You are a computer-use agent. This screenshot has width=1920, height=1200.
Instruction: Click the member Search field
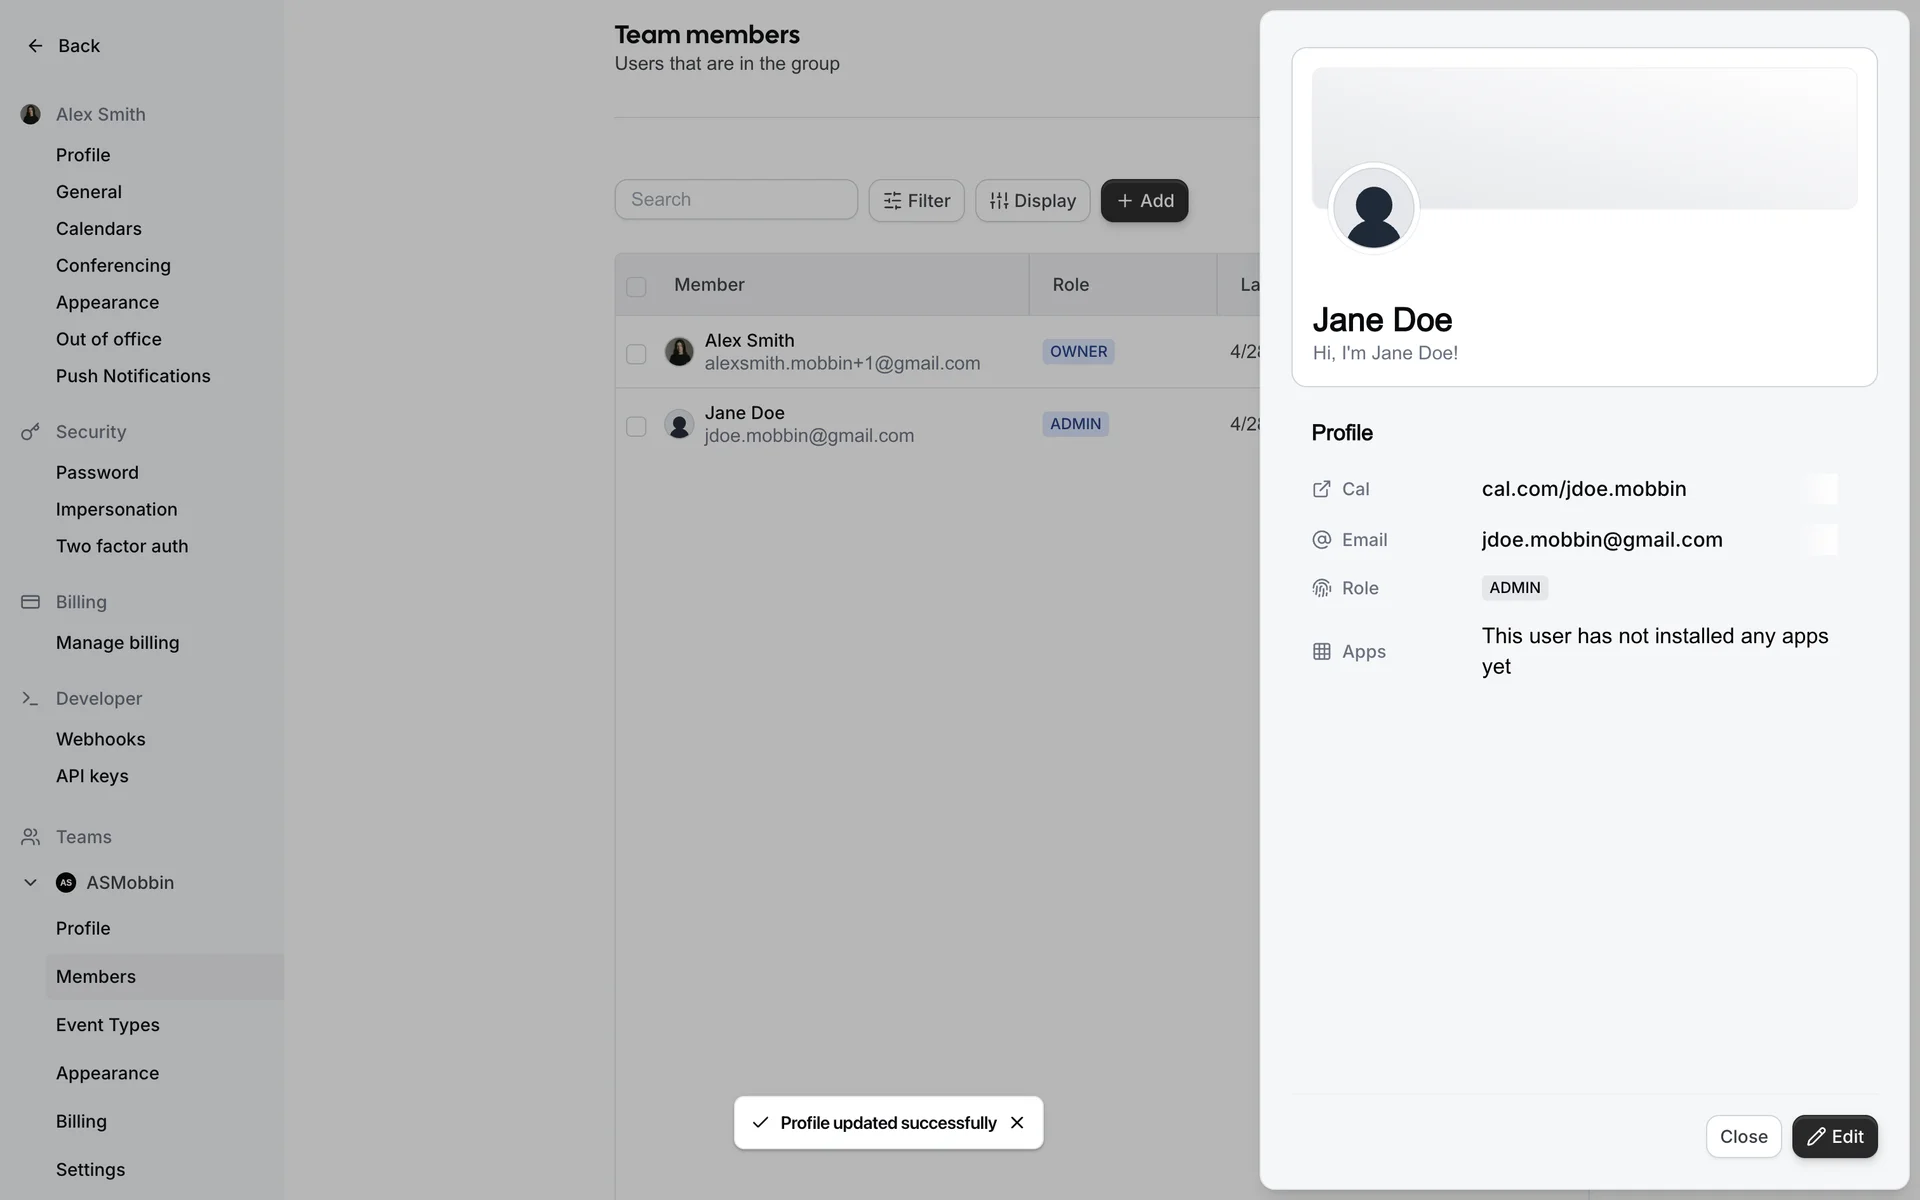(736, 200)
